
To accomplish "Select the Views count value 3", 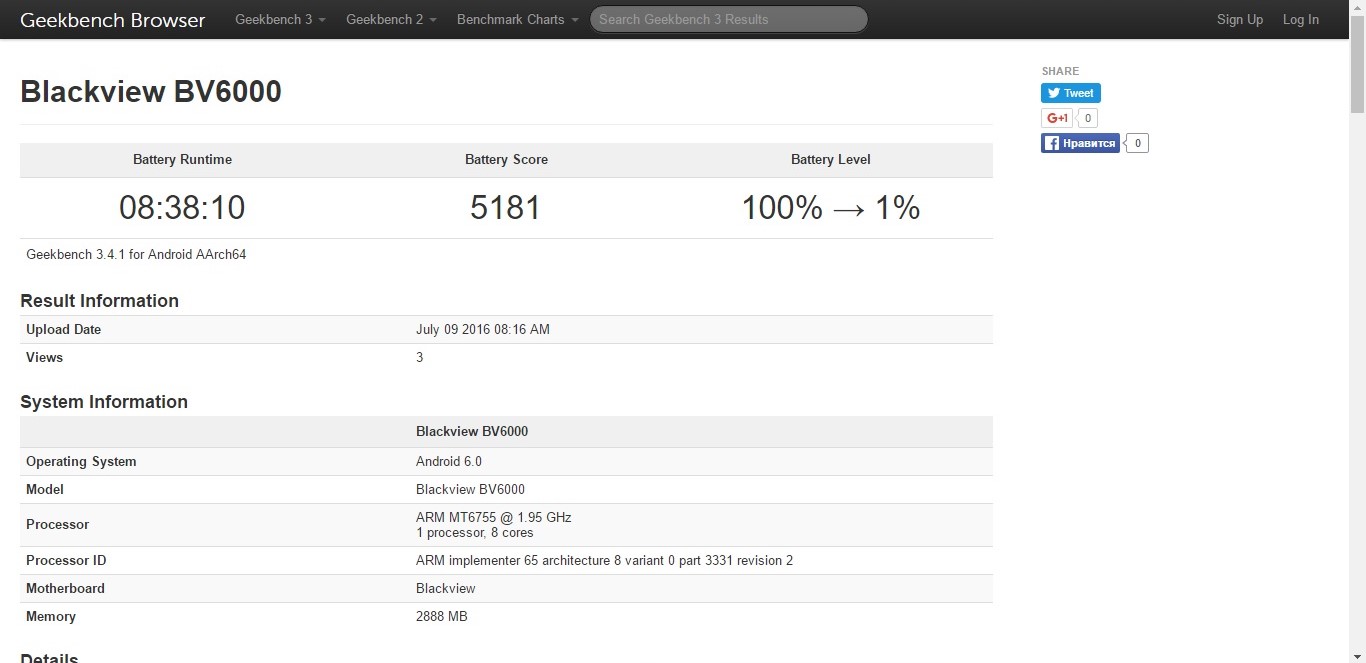I will pos(420,357).
